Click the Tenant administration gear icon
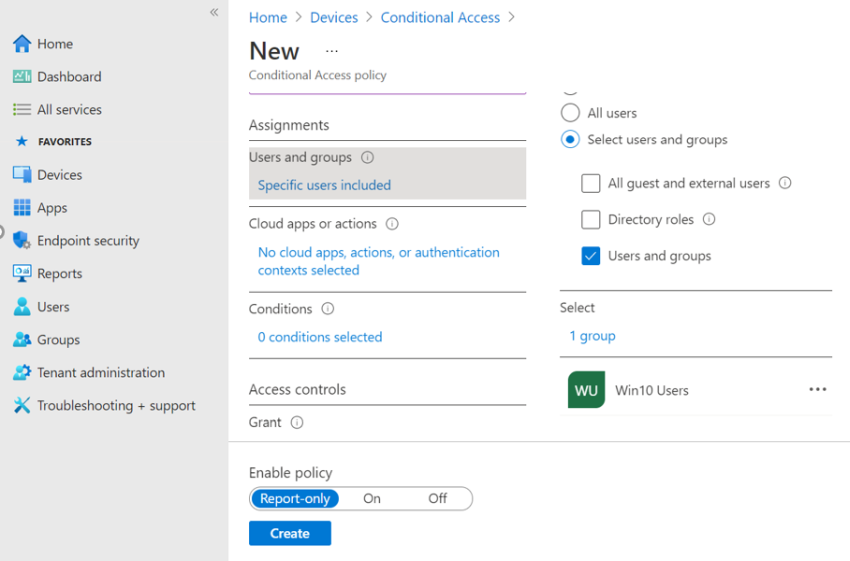The width and height of the screenshot is (850, 561). [x=22, y=372]
